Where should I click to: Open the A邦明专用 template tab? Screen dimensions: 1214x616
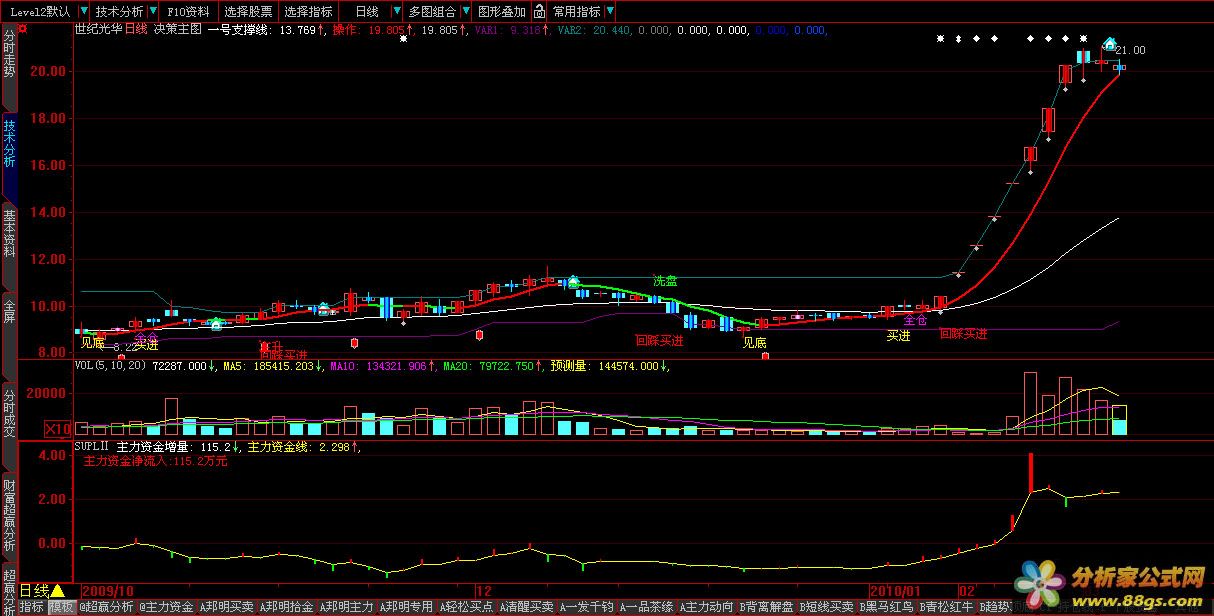tap(406, 607)
